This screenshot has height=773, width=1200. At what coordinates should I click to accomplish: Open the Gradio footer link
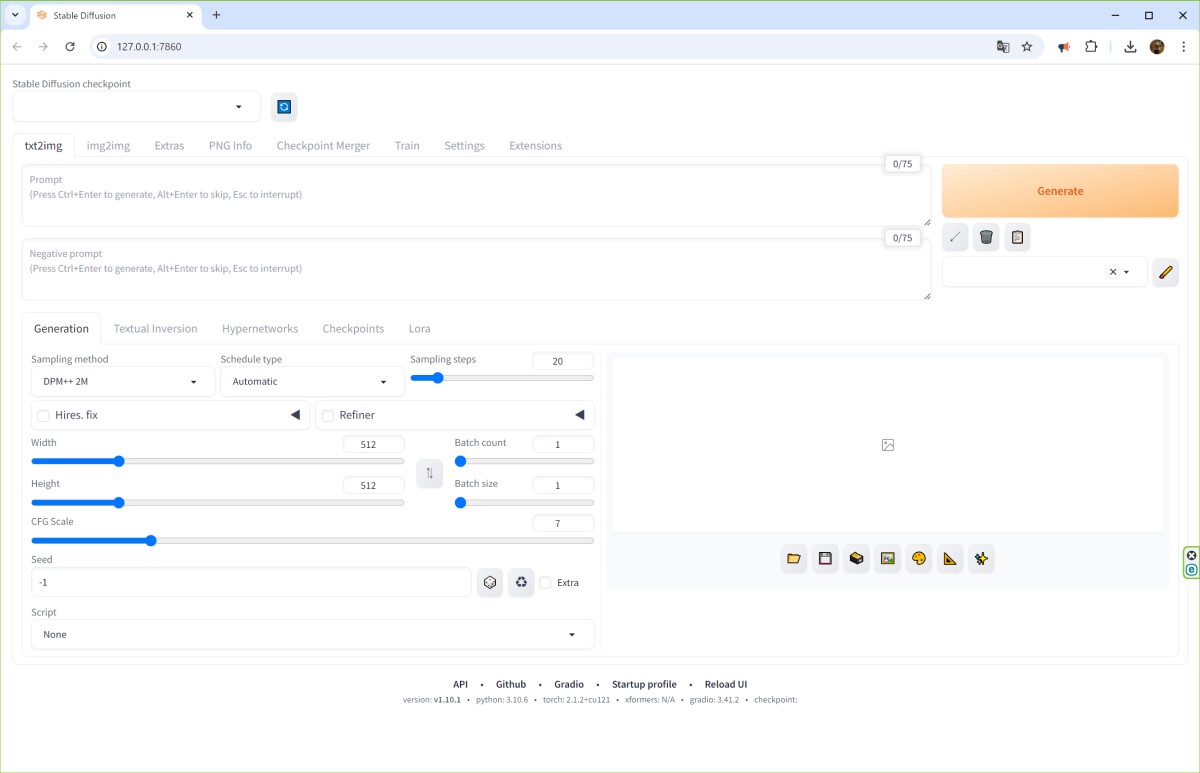(569, 685)
